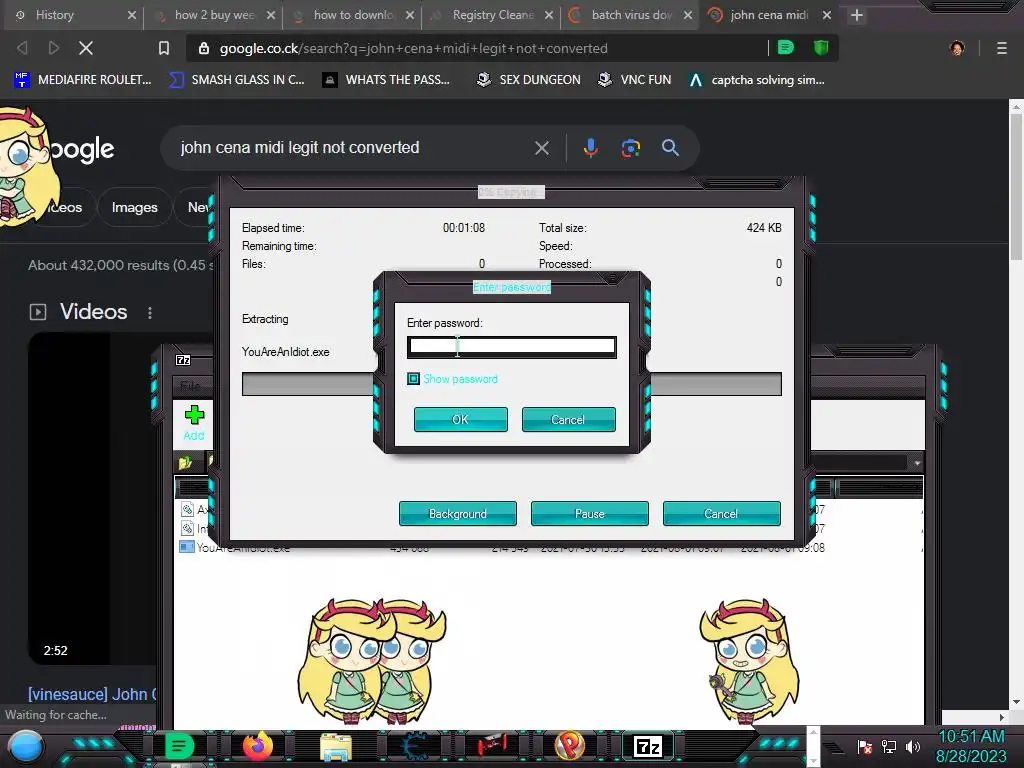Screen dimensions: 1024x768
Task: Open a new tab with the plus button
Action: [x=857, y=15]
